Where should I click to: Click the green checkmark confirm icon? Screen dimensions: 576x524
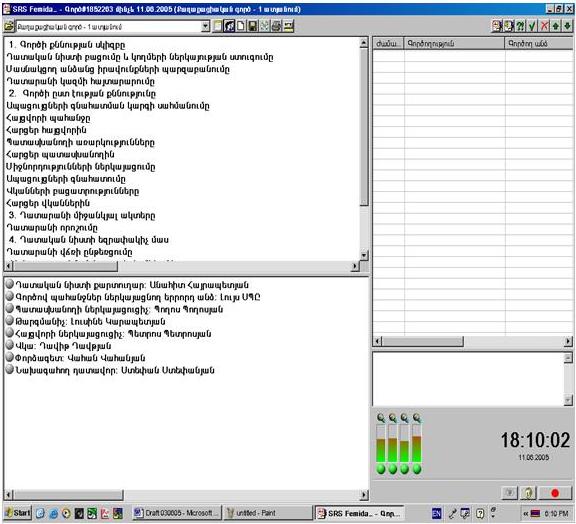tap(532, 26)
